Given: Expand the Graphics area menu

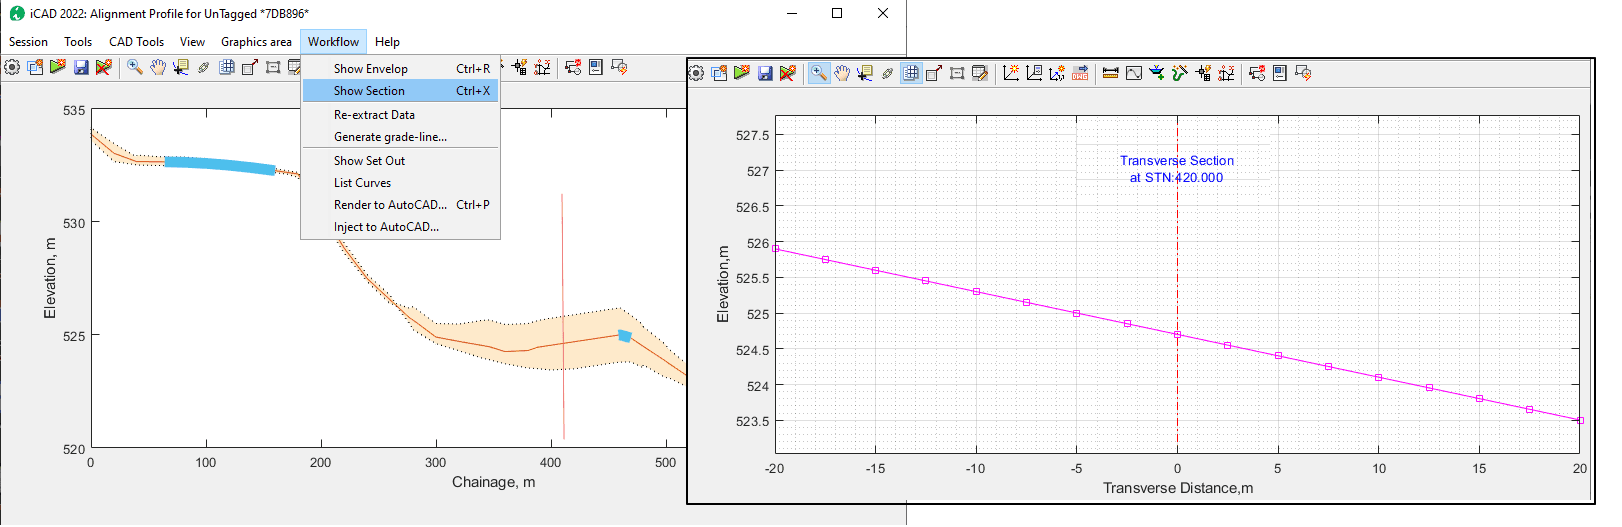Looking at the screenshot, I should 256,42.
